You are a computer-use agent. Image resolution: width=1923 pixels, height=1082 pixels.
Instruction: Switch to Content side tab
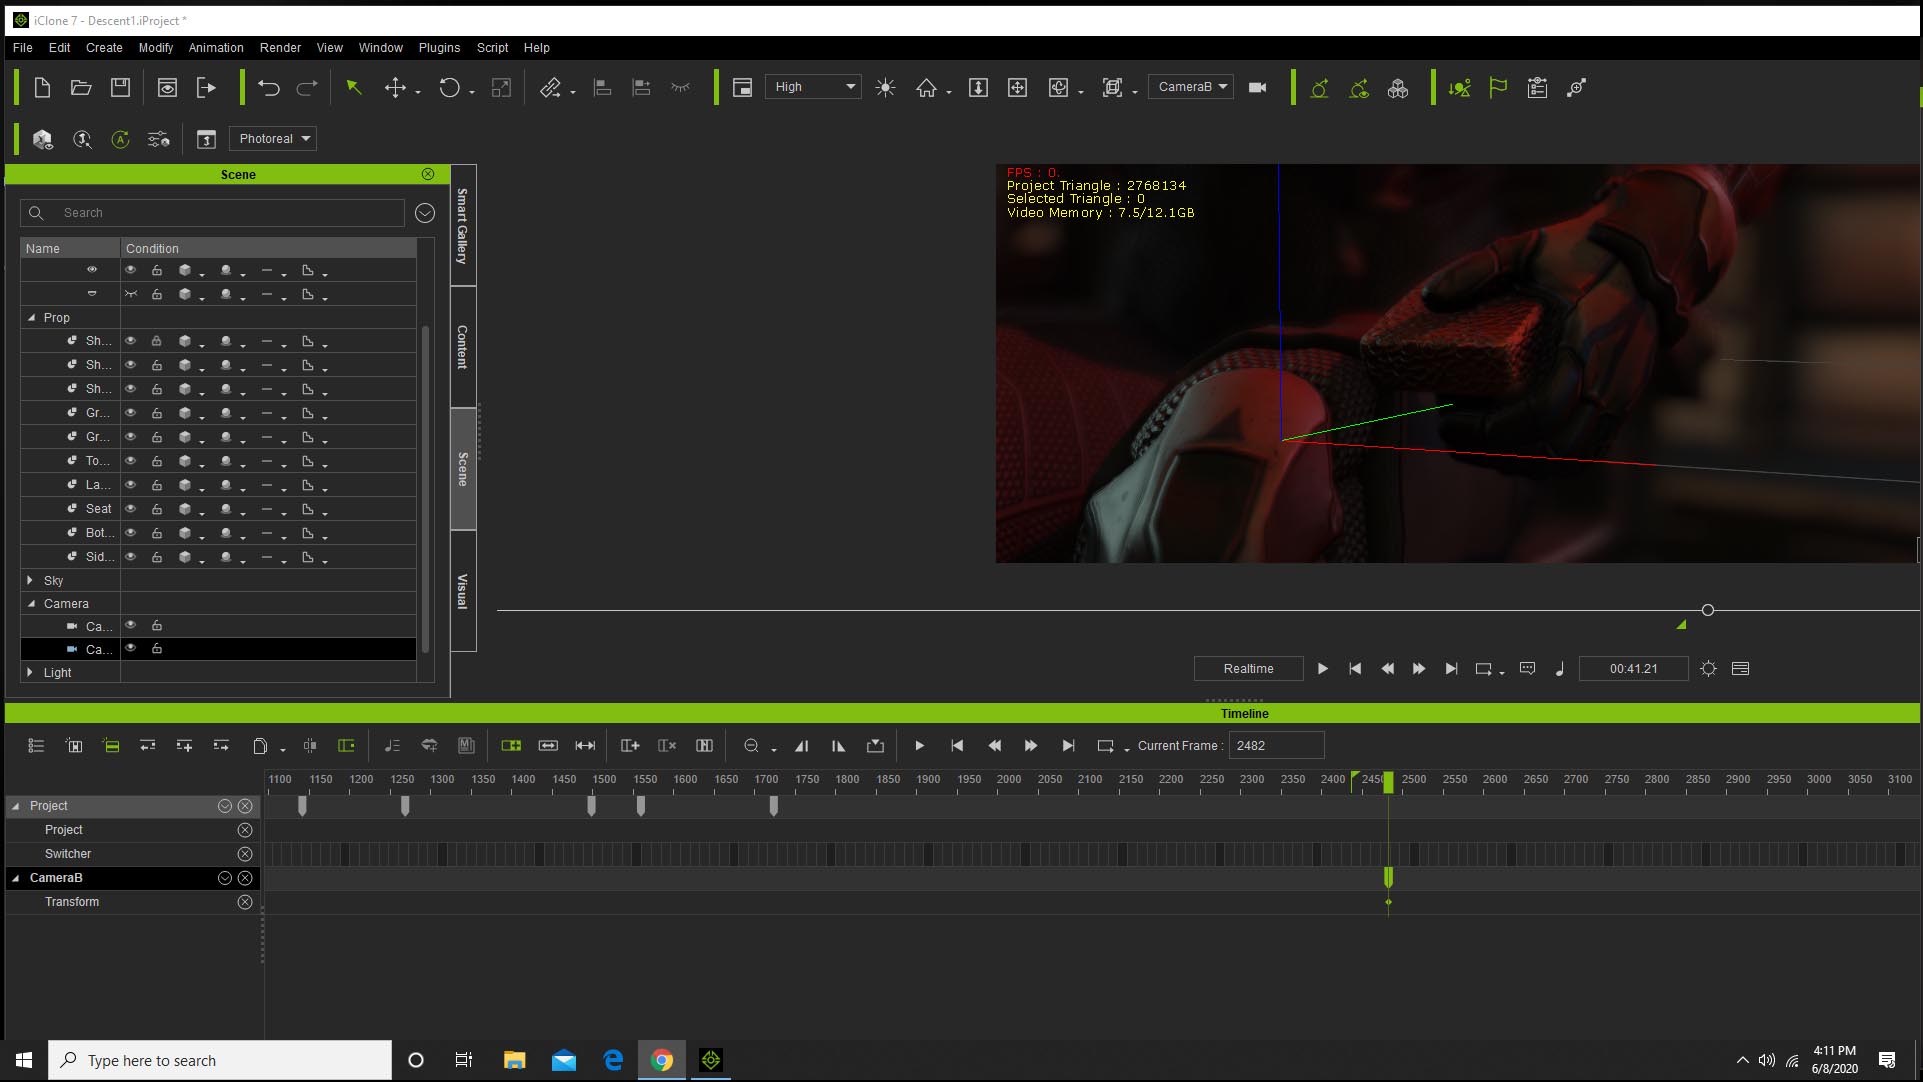[462, 347]
